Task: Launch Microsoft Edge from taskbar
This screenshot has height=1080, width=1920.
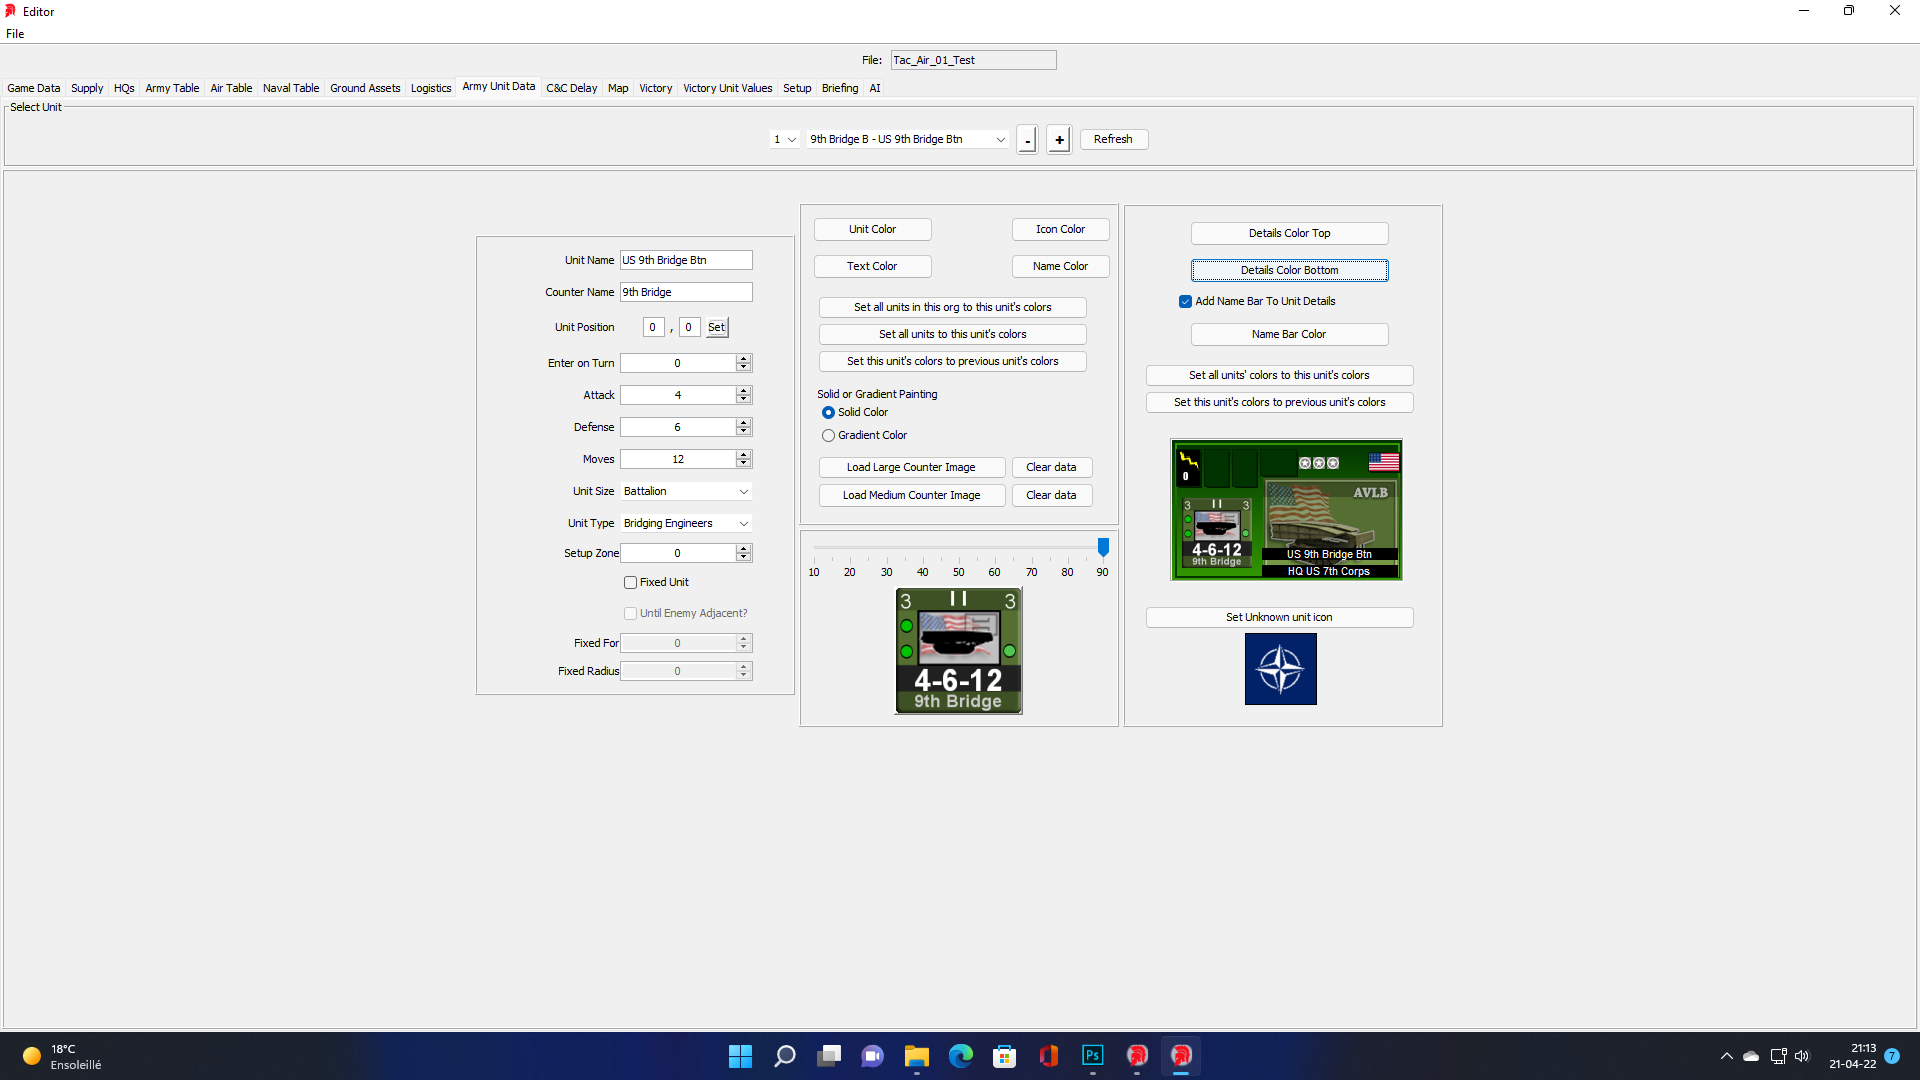Action: tap(961, 1056)
